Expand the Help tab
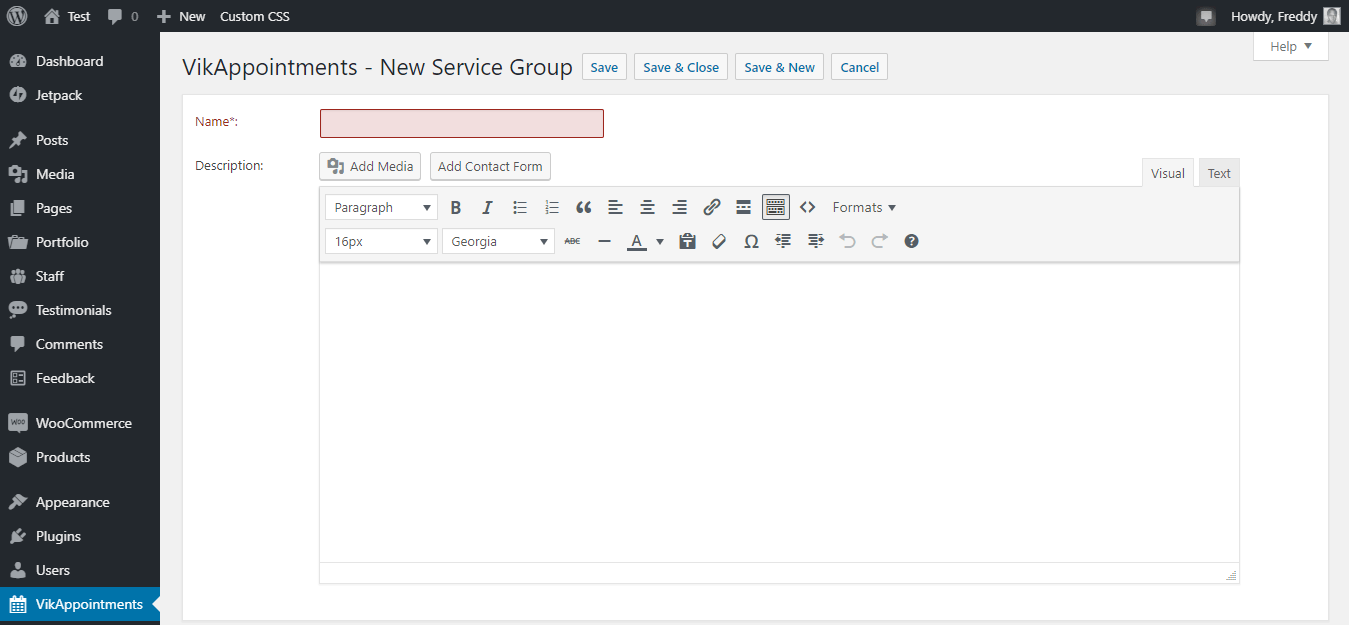 coord(1291,46)
